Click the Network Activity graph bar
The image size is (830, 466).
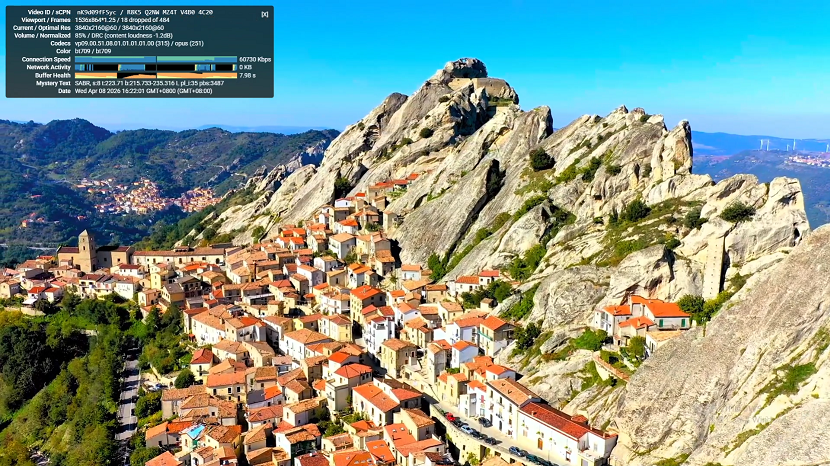click(x=156, y=67)
